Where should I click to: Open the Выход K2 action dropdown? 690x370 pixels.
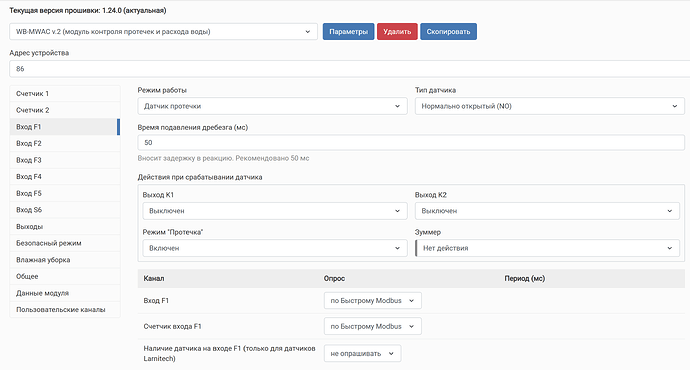point(547,211)
